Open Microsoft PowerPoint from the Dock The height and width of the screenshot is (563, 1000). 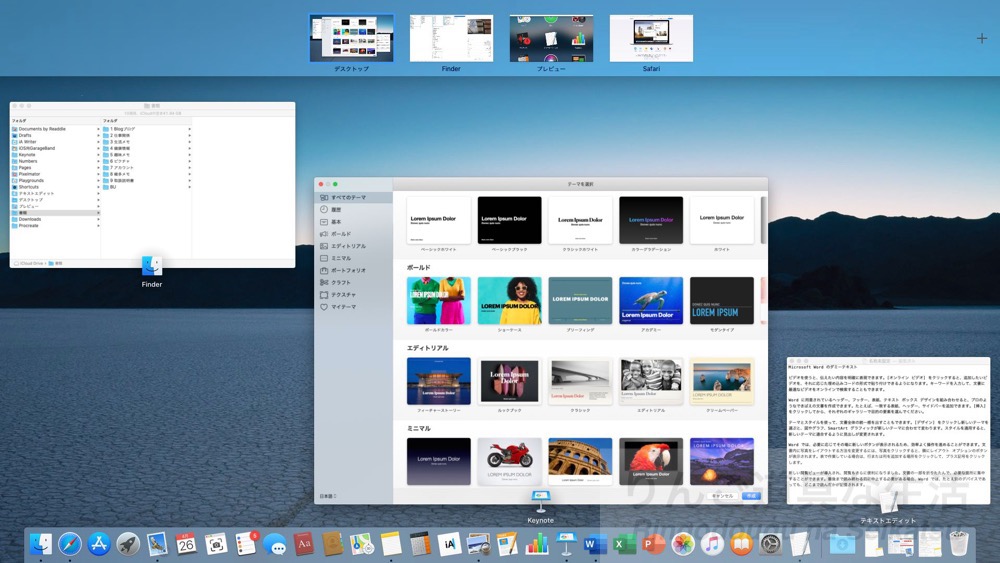point(654,544)
